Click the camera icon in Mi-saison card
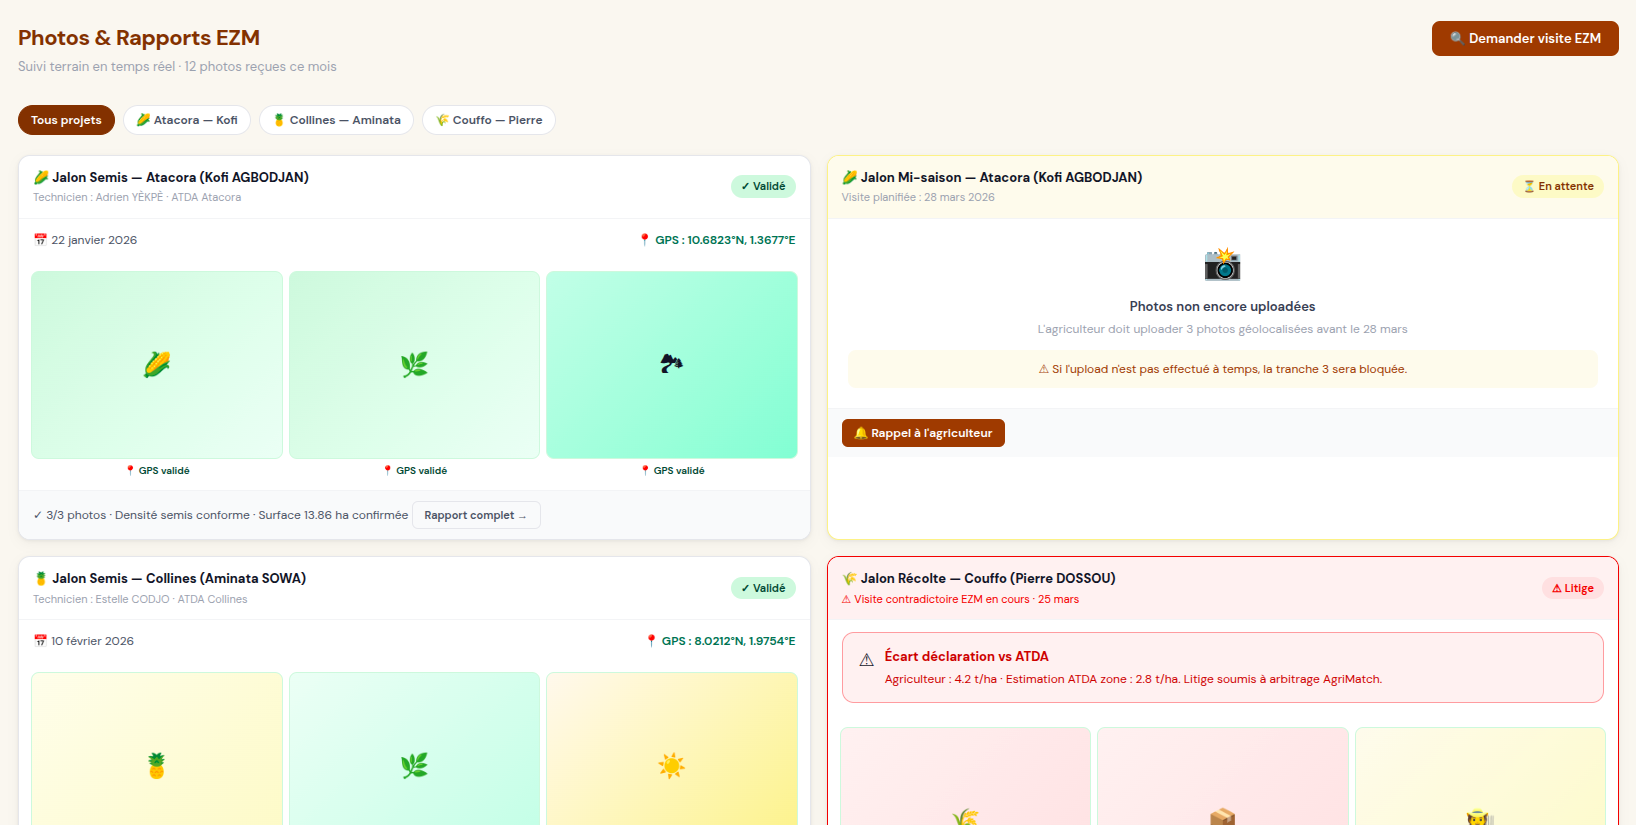 tap(1222, 265)
